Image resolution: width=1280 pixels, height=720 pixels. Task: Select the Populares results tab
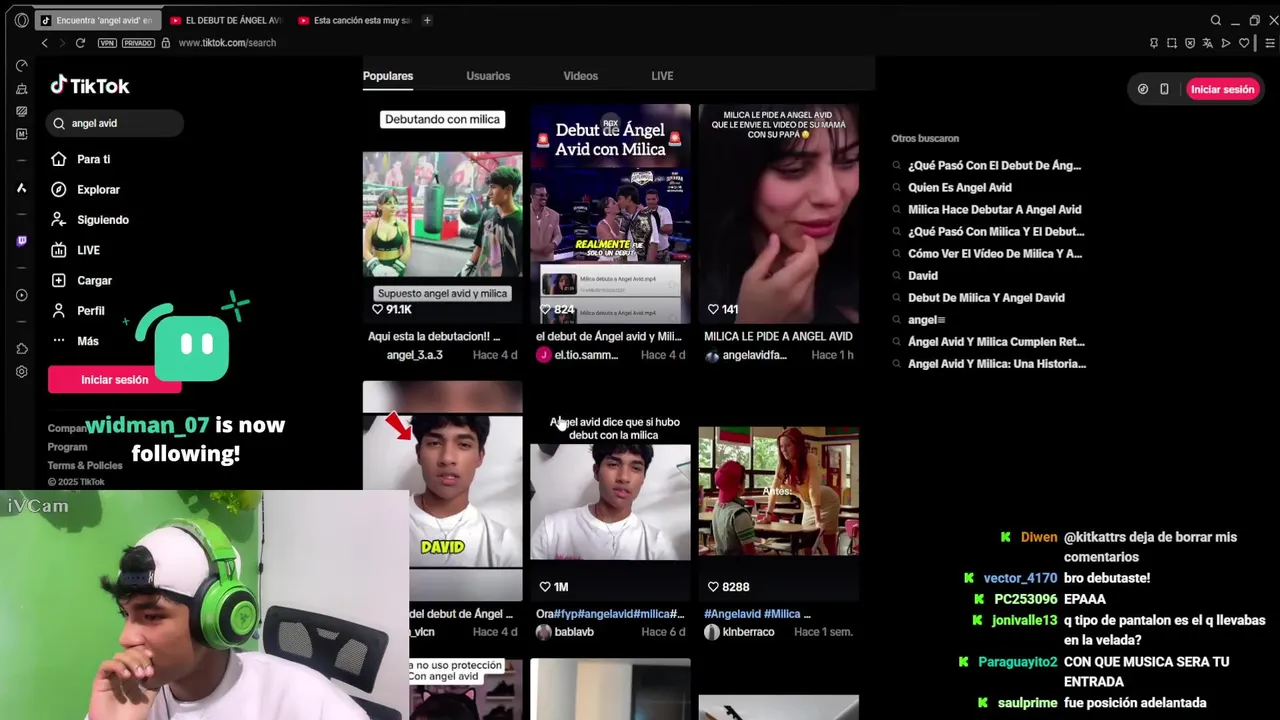tap(388, 76)
